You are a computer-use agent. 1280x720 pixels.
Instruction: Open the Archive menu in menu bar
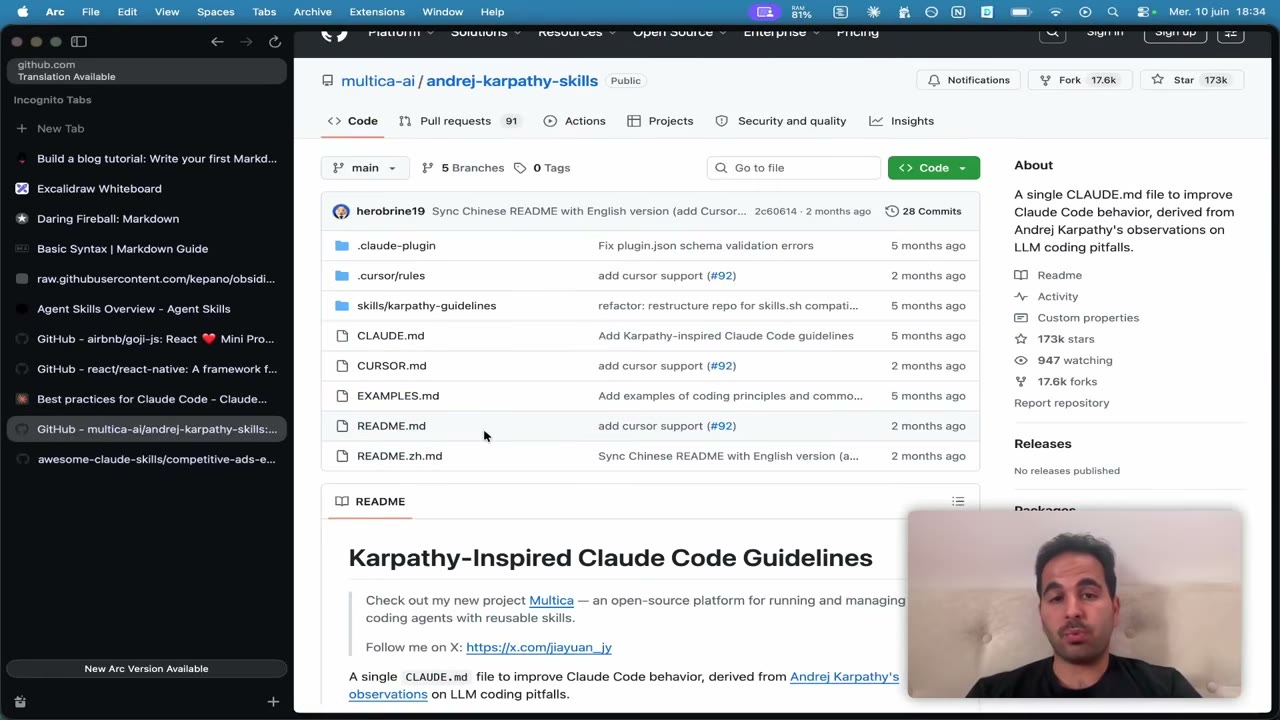coord(312,12)
